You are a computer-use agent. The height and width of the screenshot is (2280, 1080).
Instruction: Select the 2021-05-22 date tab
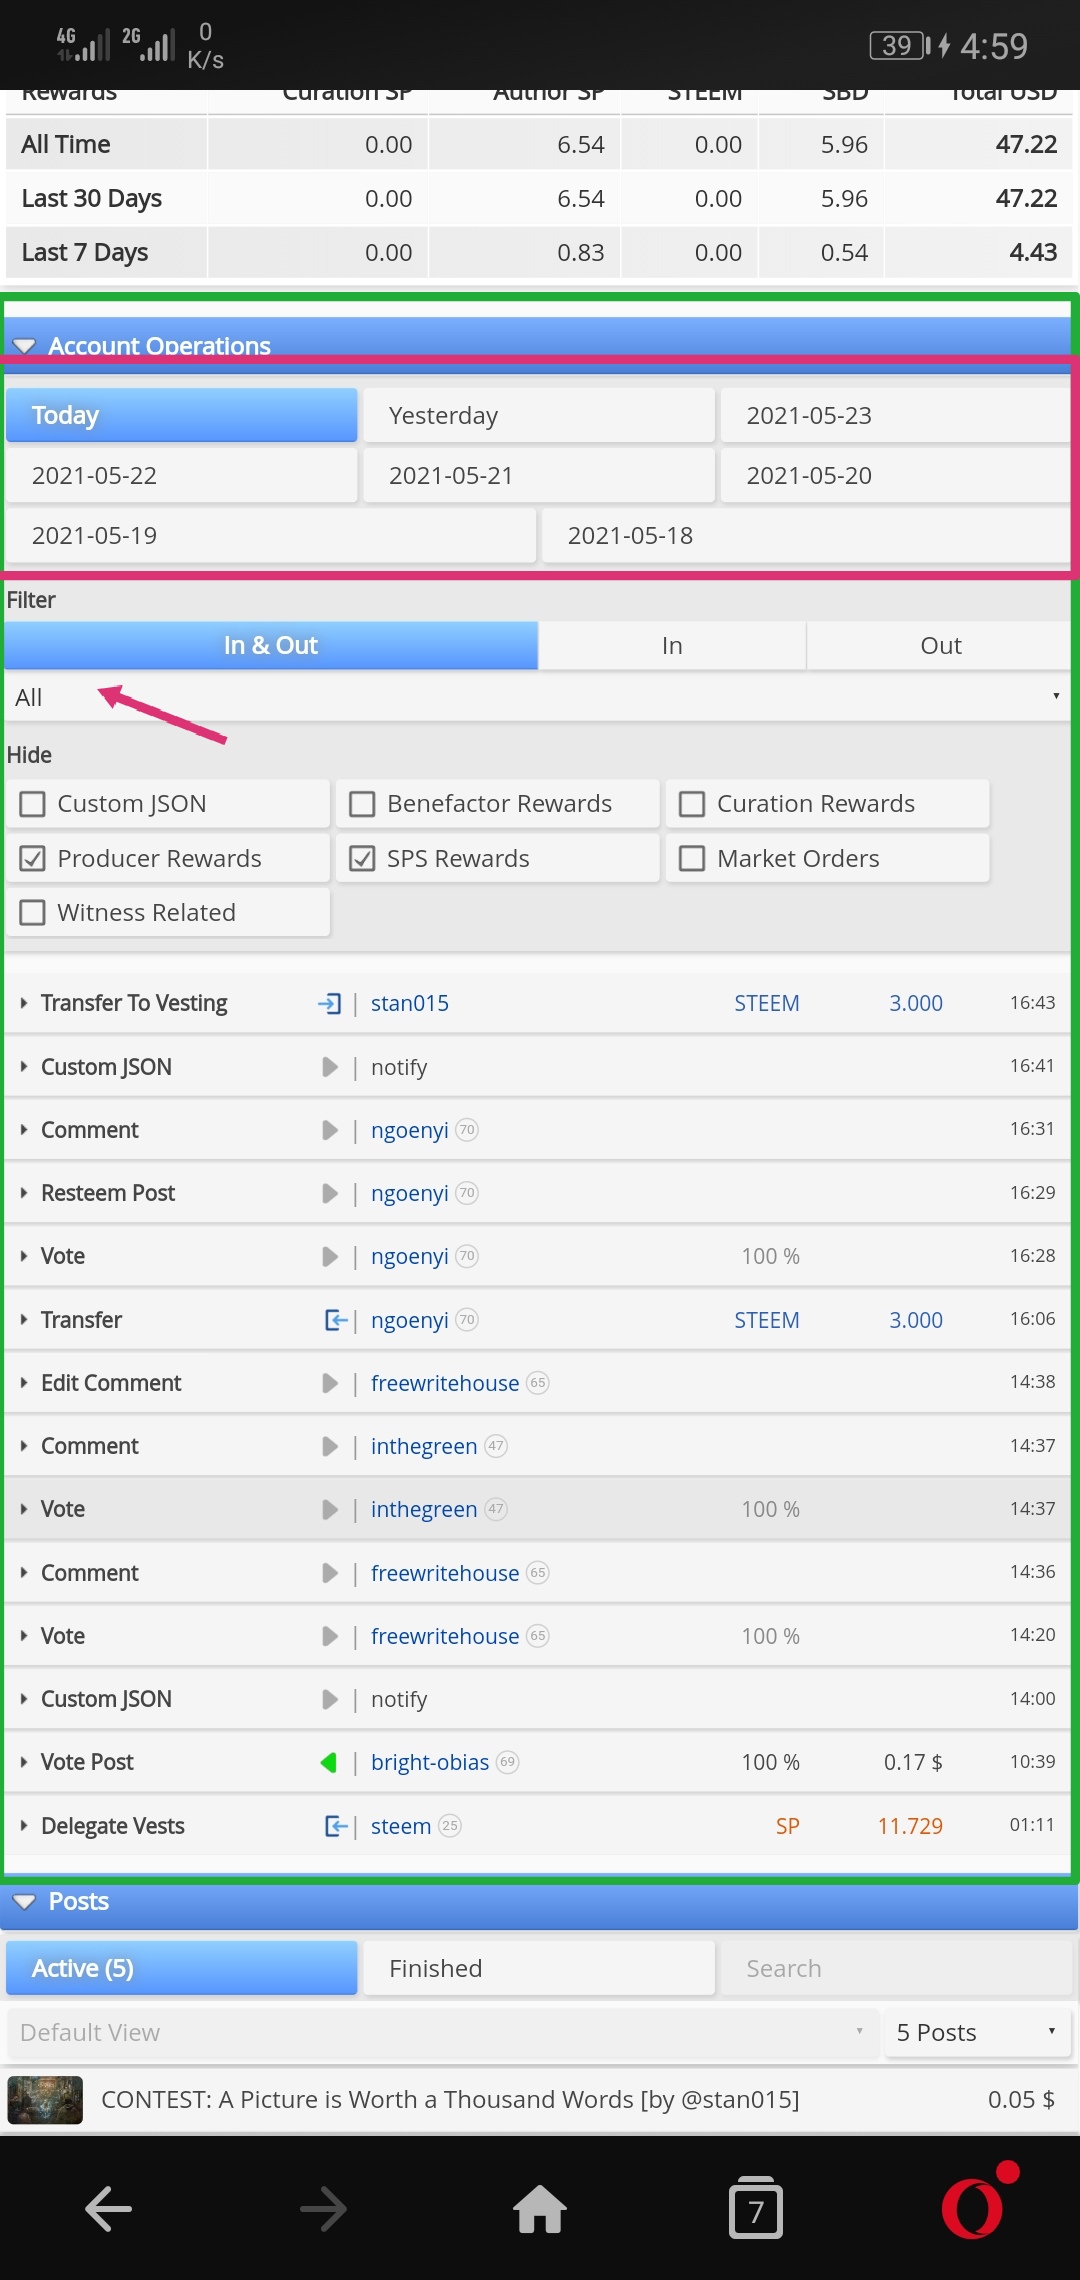tap(182, 475)
